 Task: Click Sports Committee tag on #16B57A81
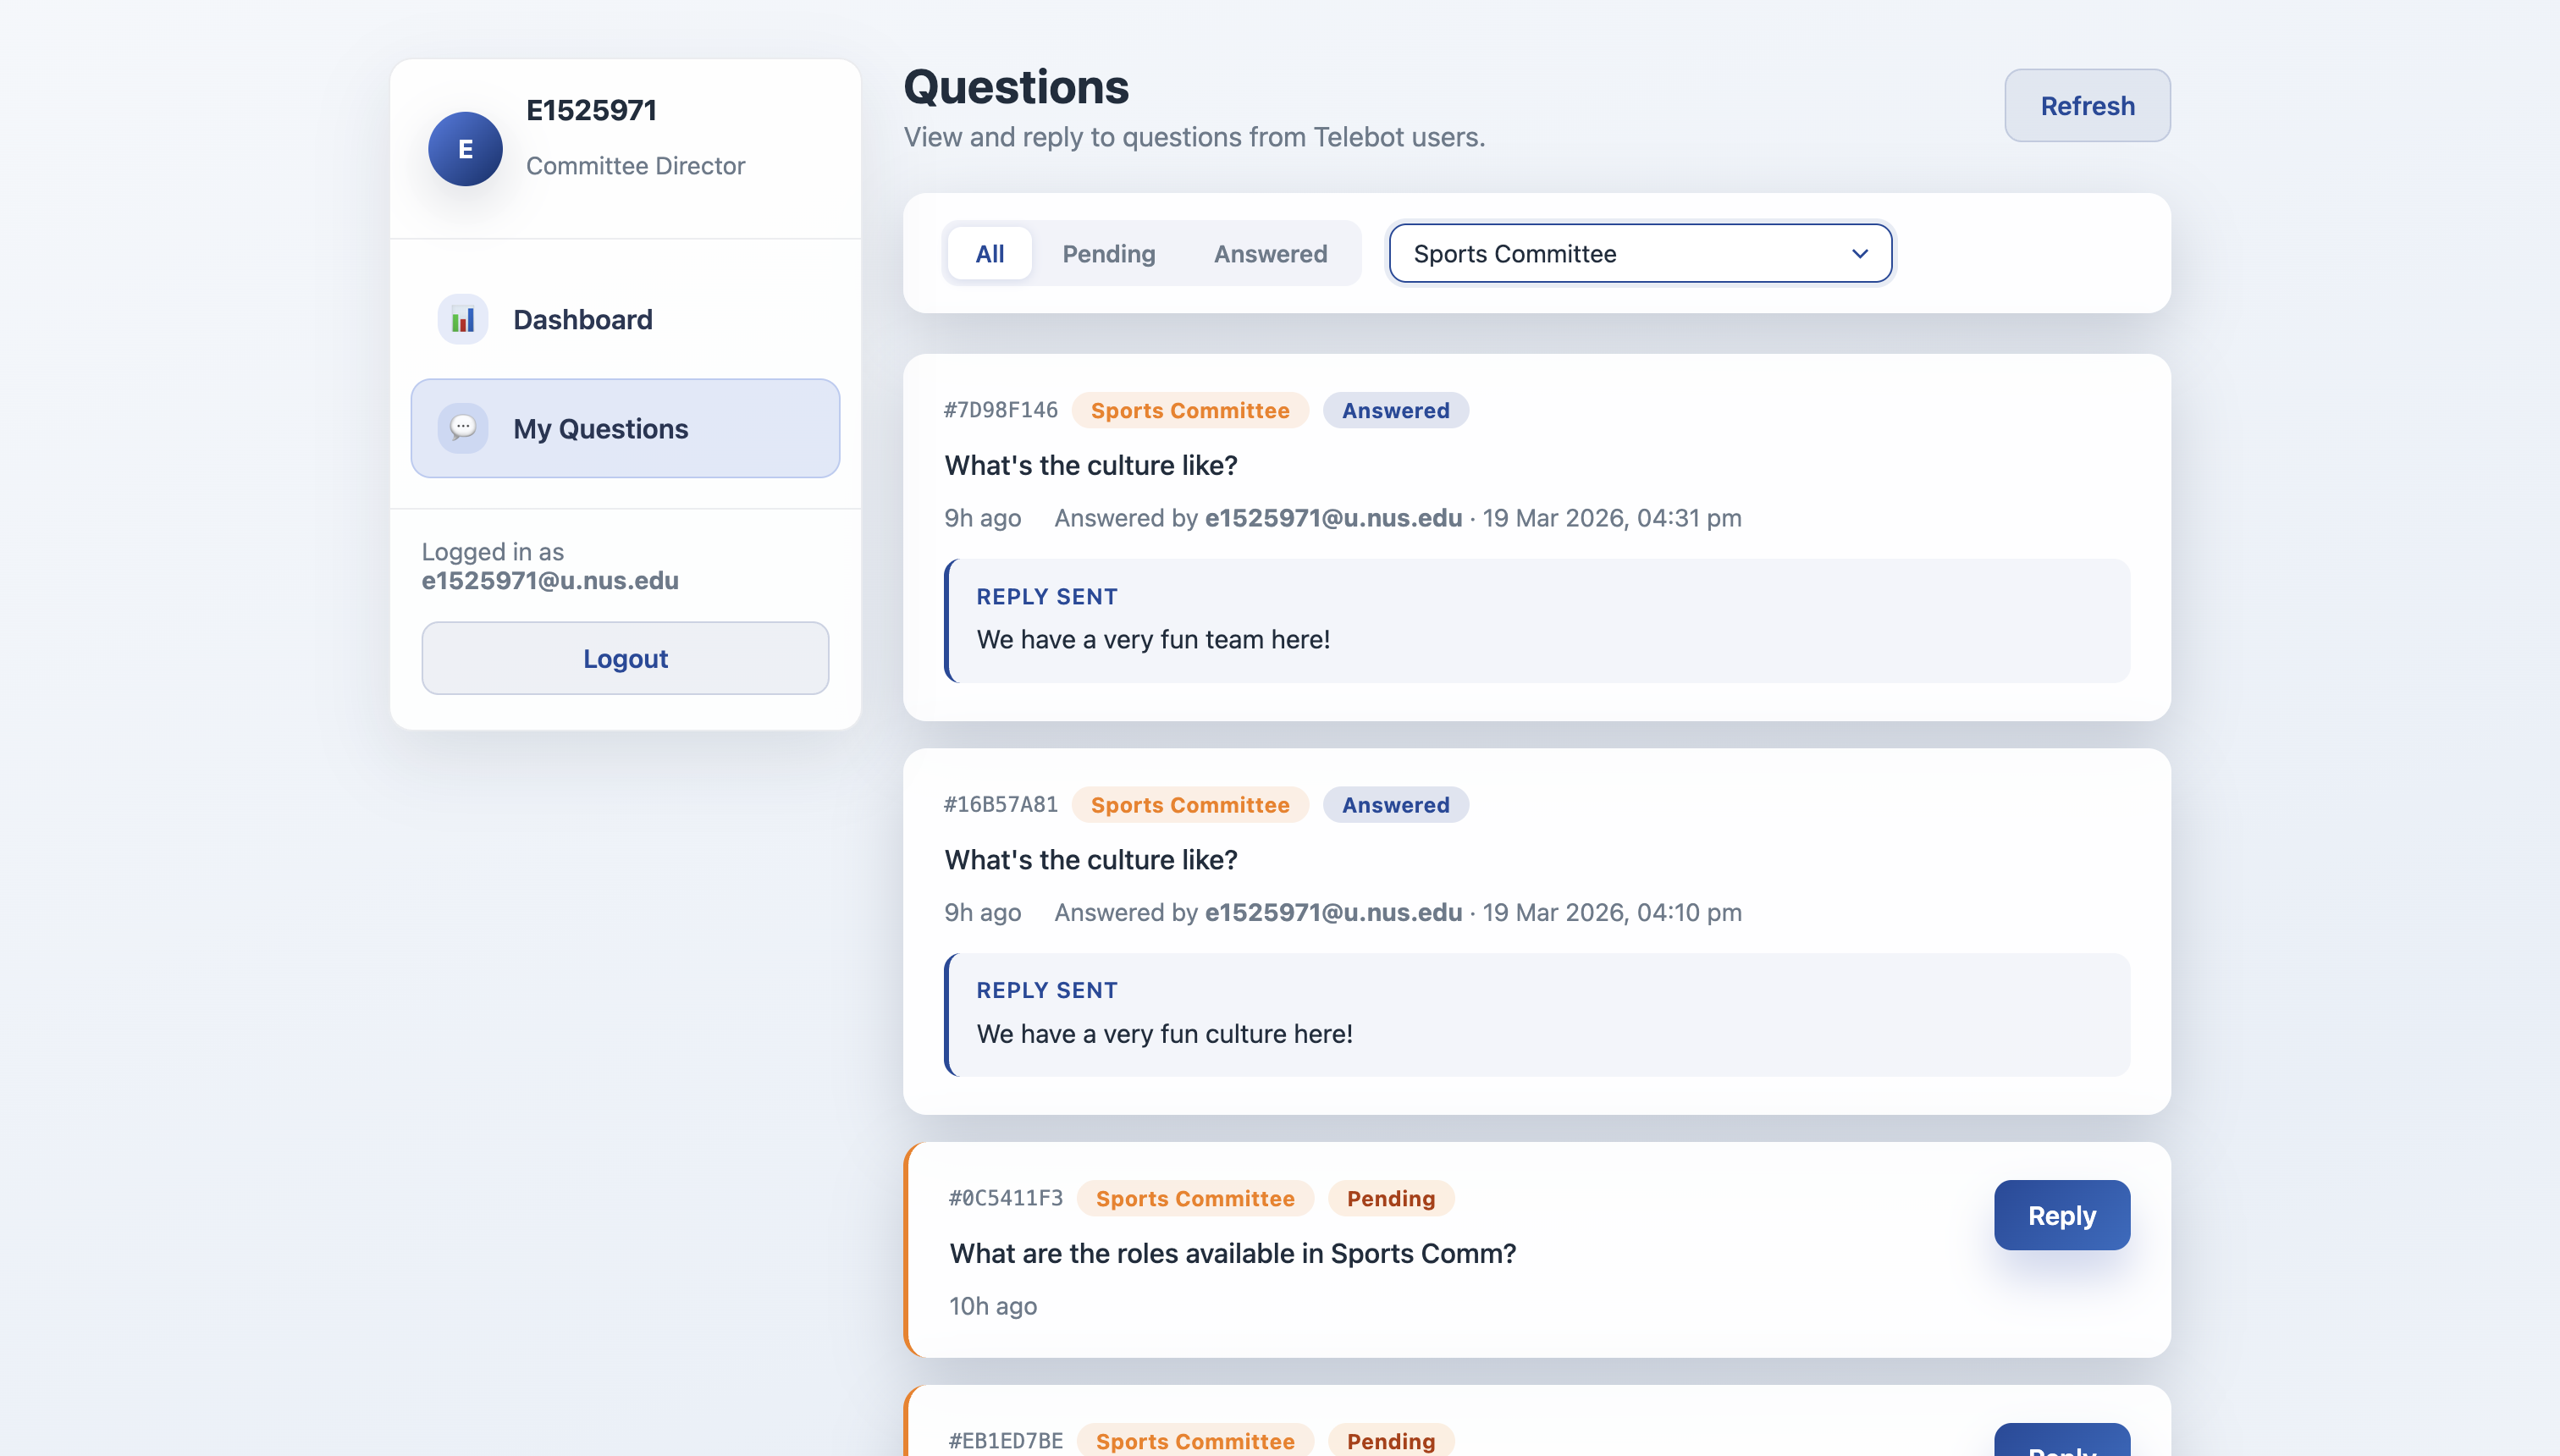(1189, 805)
